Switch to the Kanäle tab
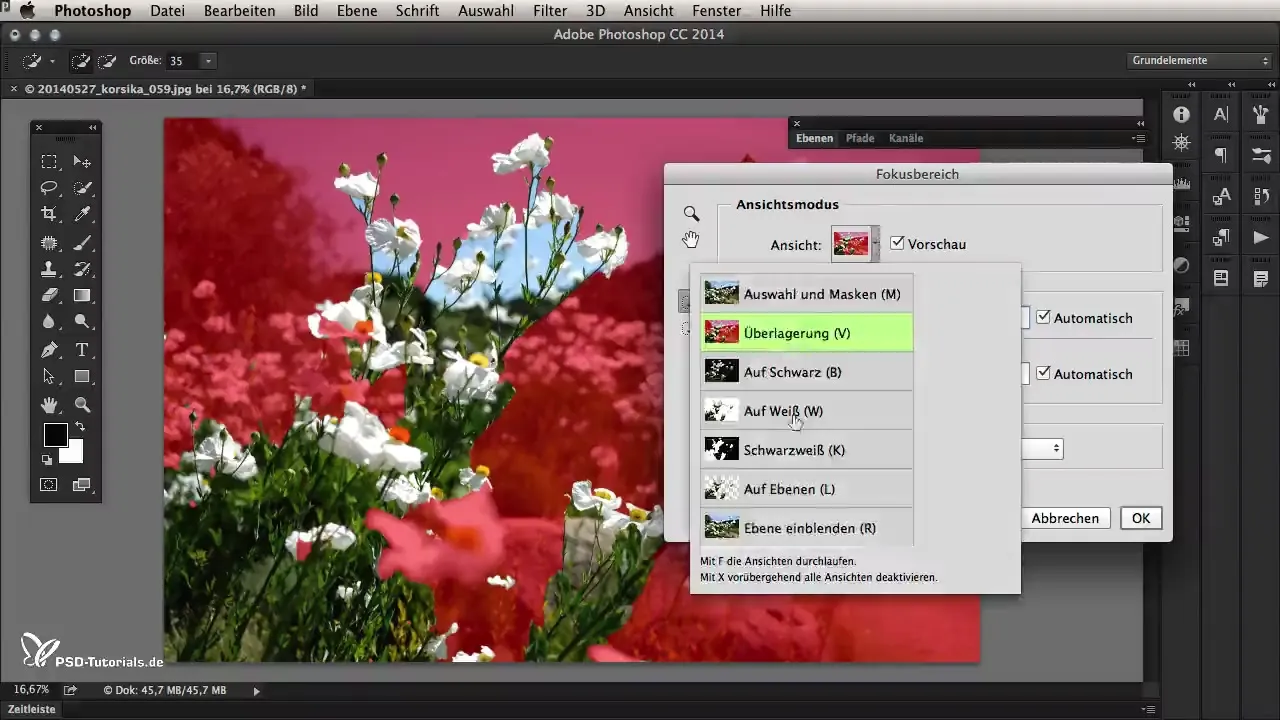Screen dimensions: 1280x720 pos(906,138)
